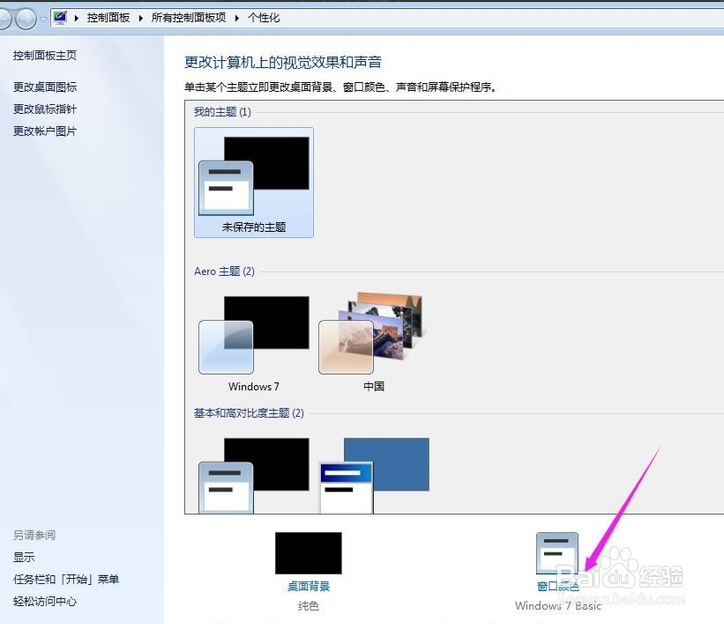Click the 窗口颜色 link text

[x=558, y=587]
